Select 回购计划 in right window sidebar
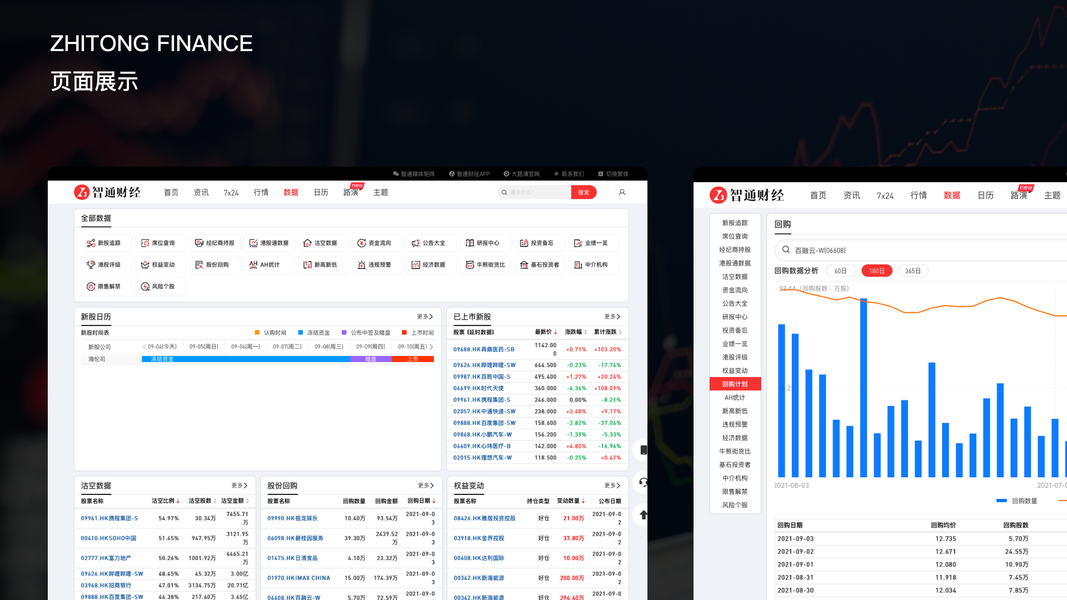 (735, 384)
